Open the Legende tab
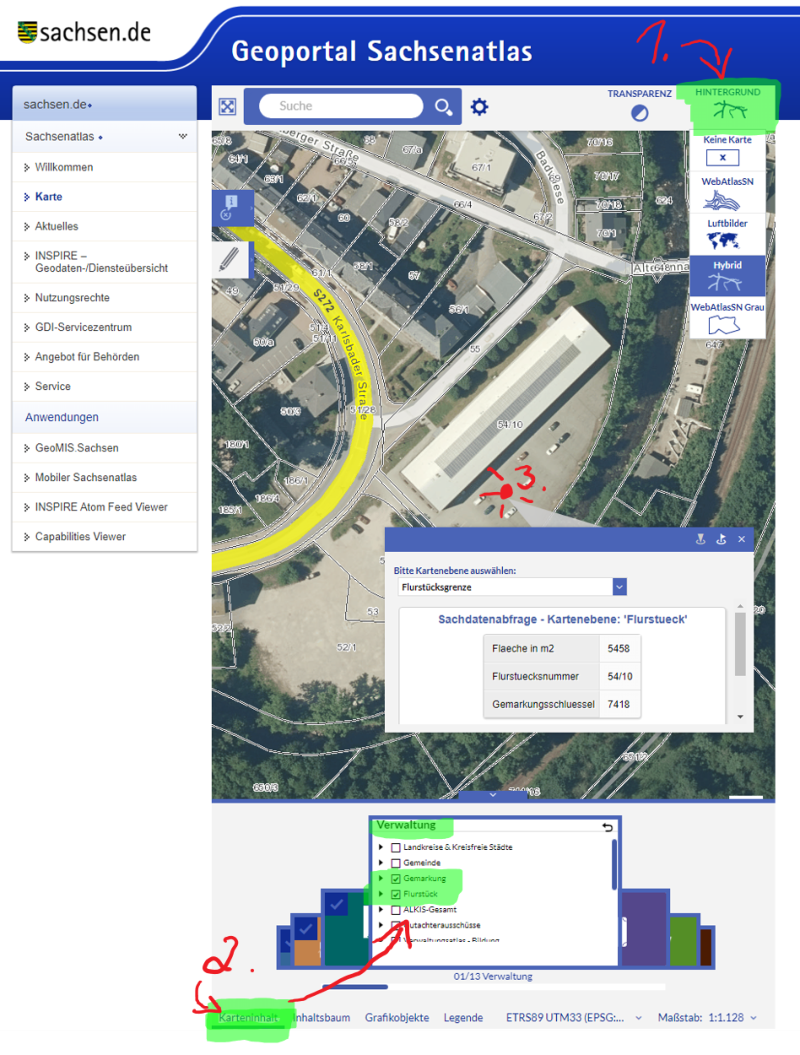800x1055 pixels. [463, 1018]
